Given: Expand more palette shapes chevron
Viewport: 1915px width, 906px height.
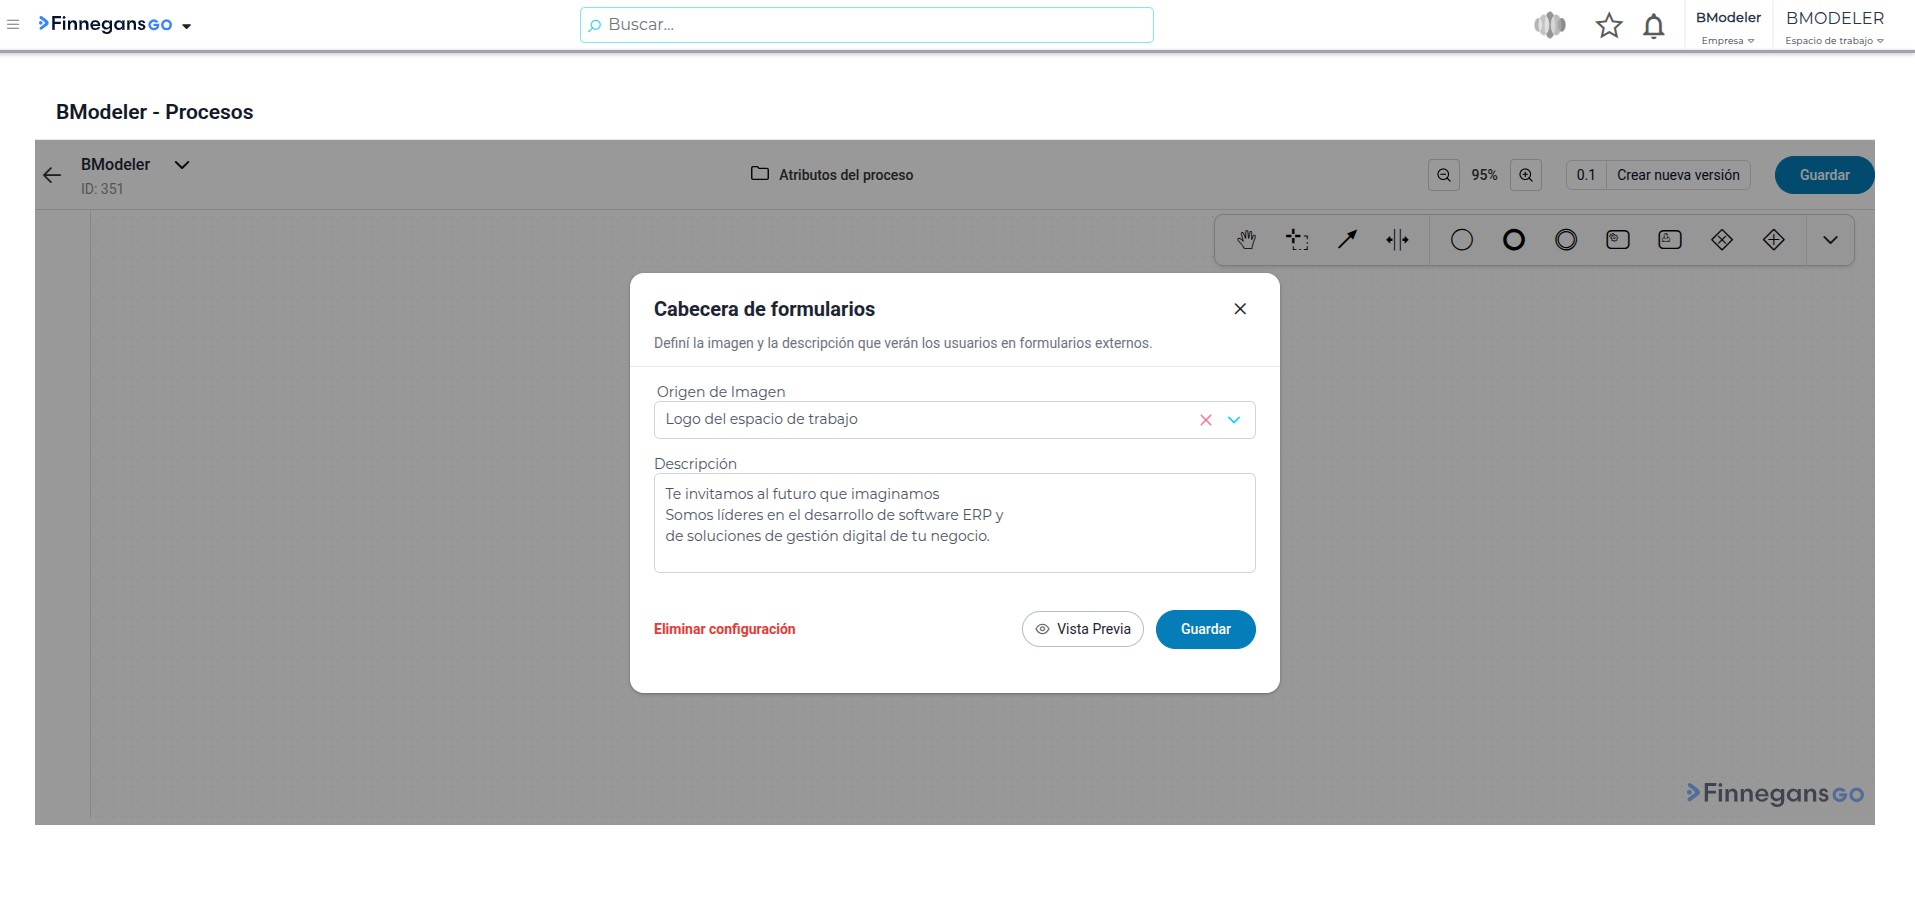Looking at the screenshot, I should pos(1830,240).
